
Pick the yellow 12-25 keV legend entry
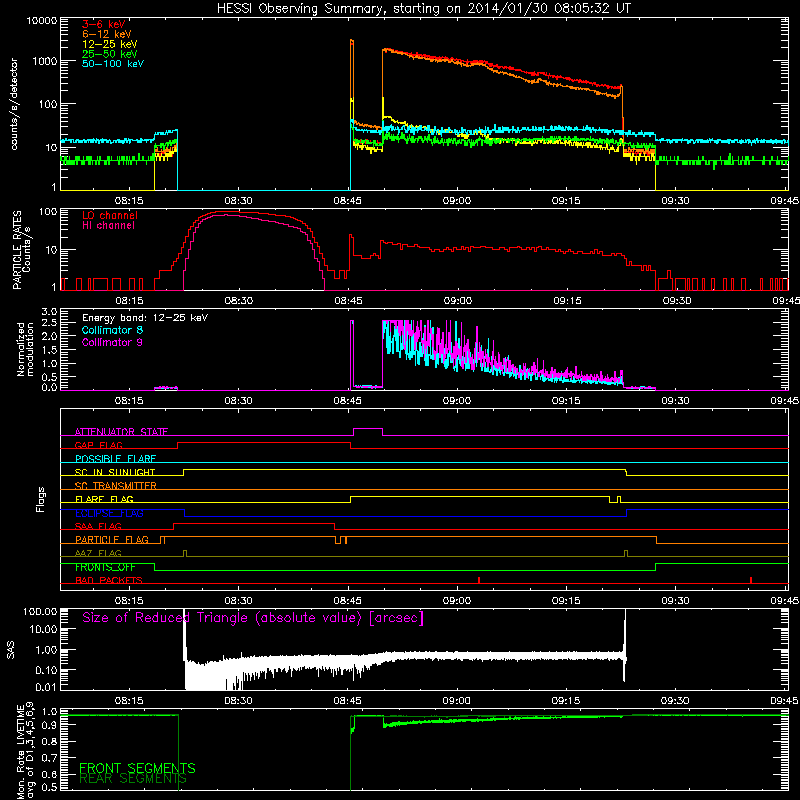(110, 44)
